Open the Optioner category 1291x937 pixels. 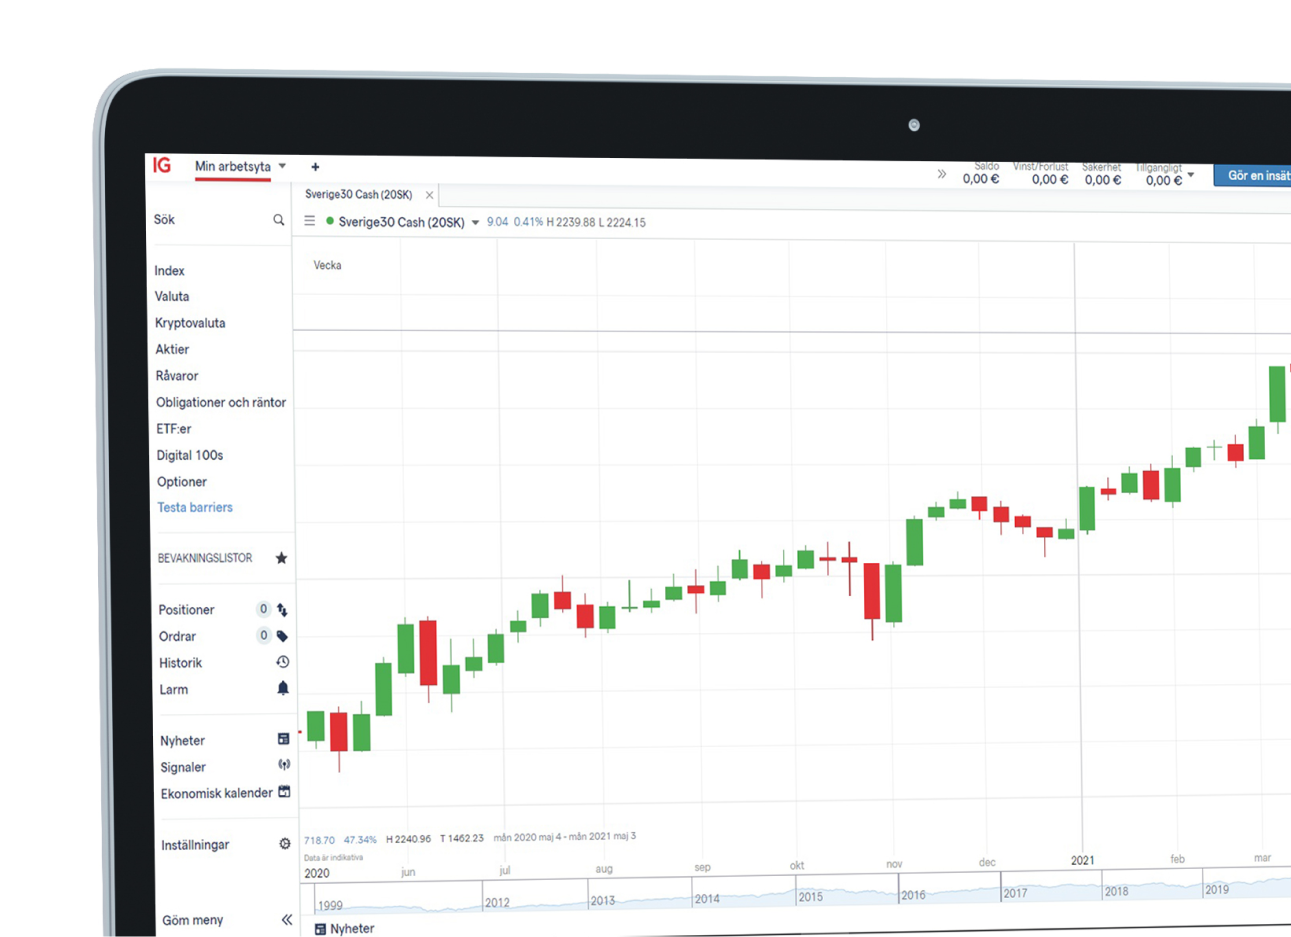(182, 482)
